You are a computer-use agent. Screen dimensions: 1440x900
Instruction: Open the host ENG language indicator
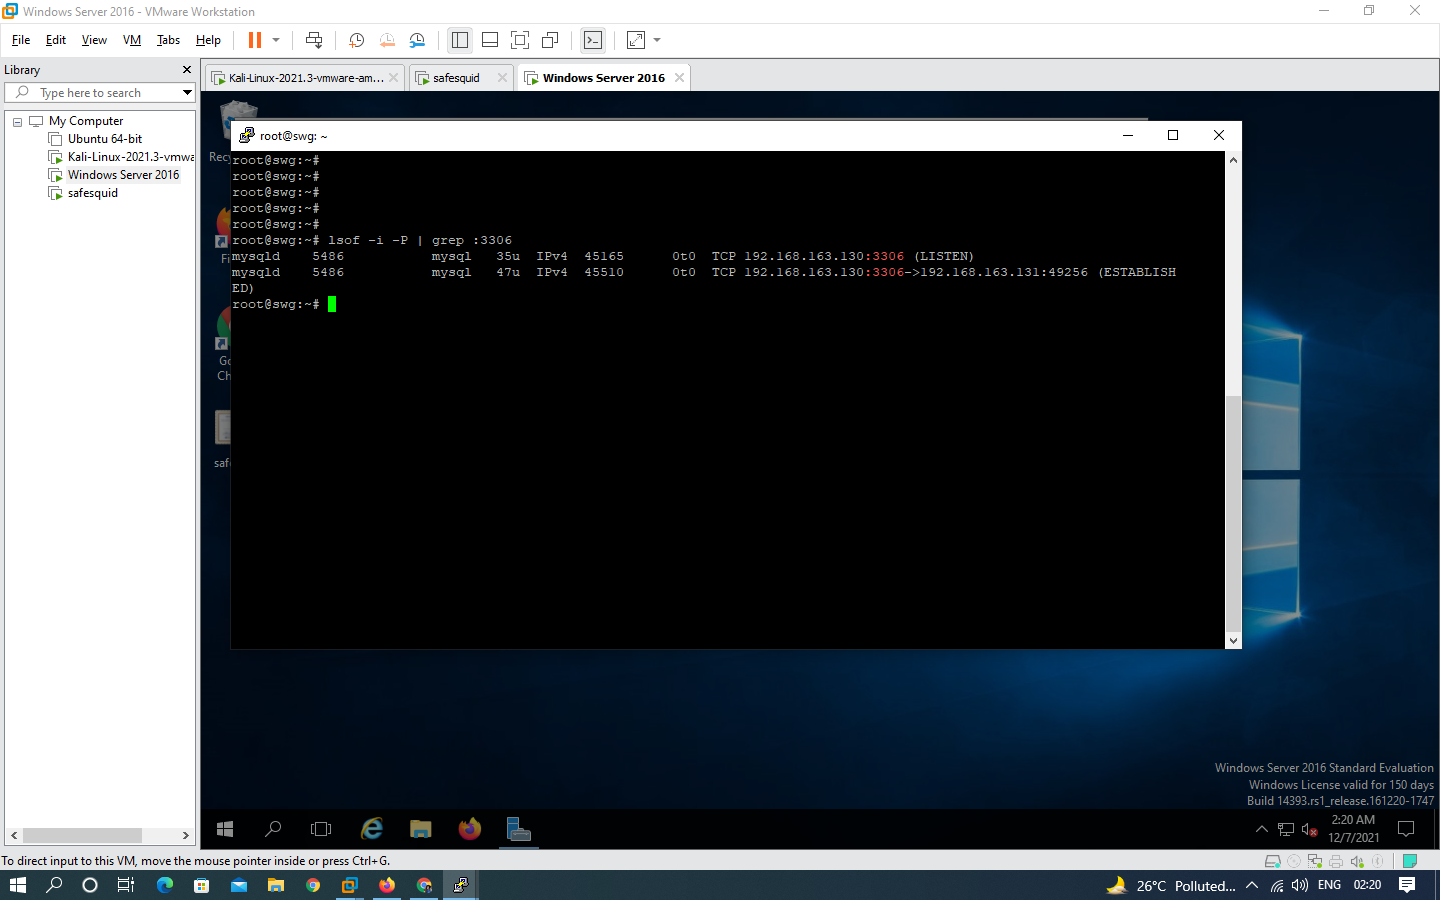tap(1329, 885)
